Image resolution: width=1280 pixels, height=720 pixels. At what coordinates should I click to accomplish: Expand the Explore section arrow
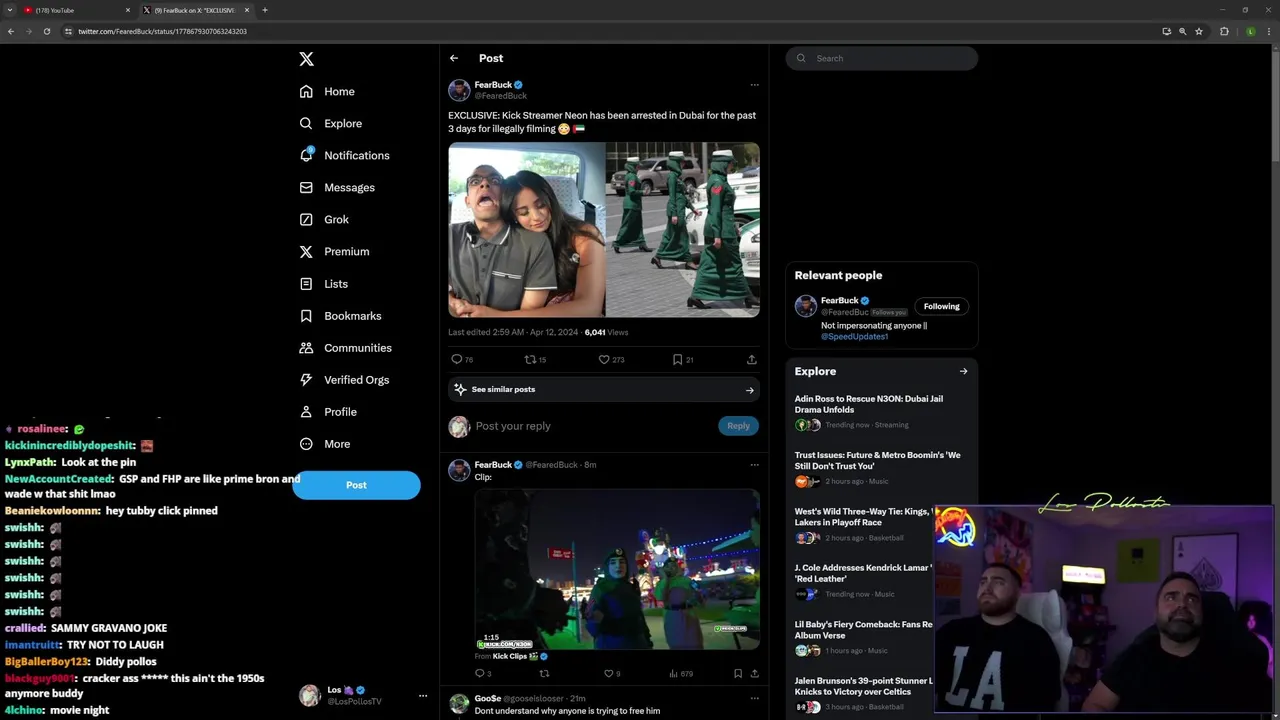tap(963, 371)
